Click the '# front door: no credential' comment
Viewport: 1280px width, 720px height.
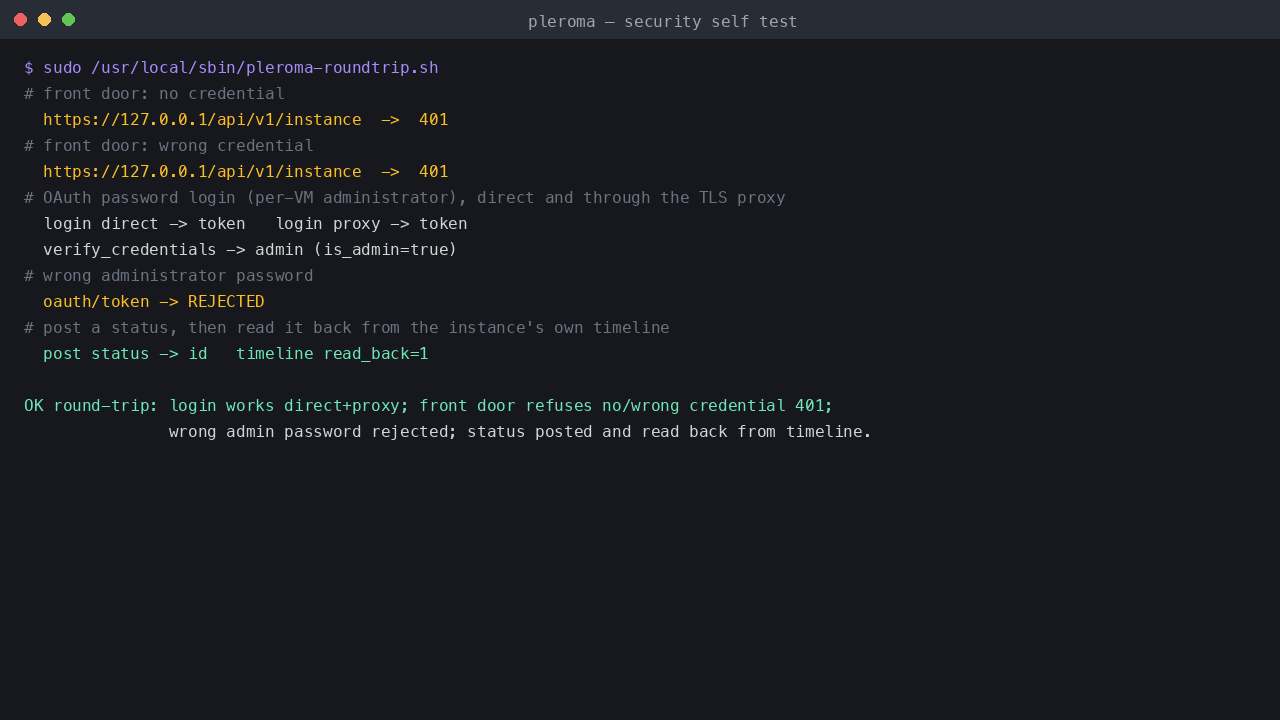[154, 94]
